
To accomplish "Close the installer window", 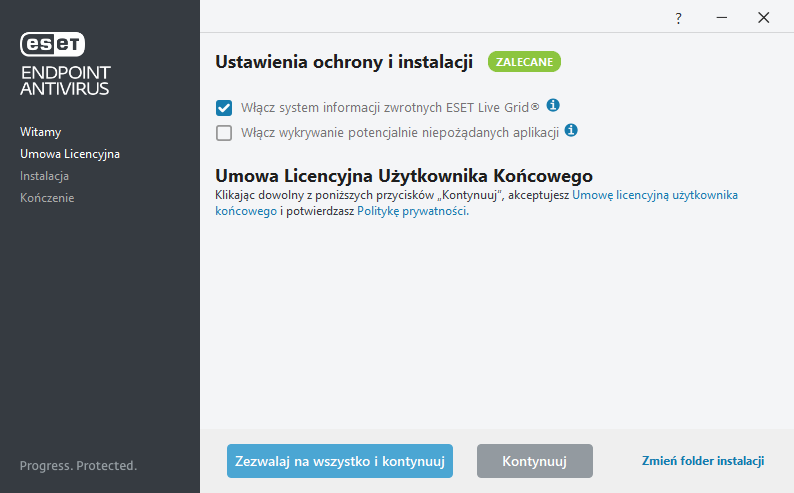I will (764, 18).
